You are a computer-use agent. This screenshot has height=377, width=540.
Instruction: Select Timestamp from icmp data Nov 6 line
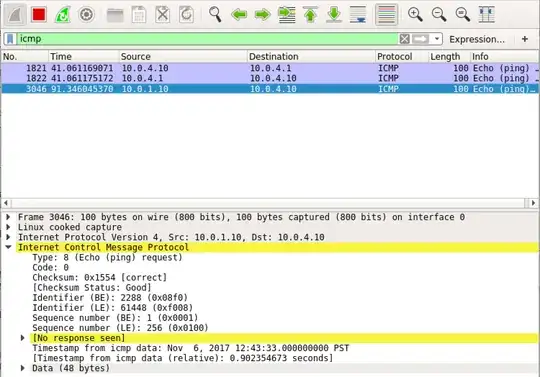point(190,348)
